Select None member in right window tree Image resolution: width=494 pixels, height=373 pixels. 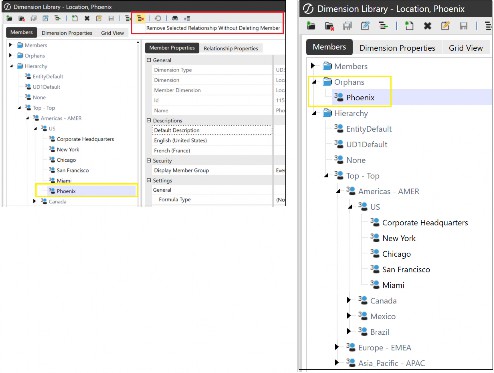pos(356,160)
